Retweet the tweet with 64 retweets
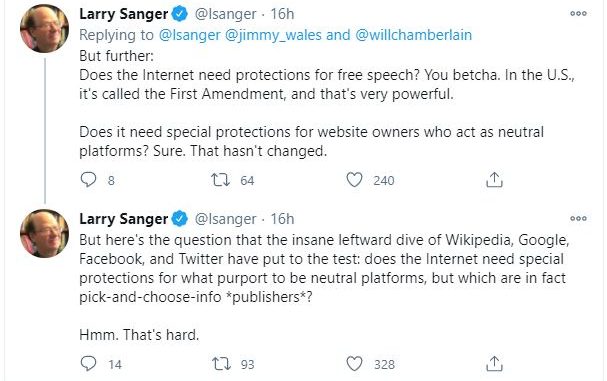The image size is (607, 381). click(x=220, y=180)
